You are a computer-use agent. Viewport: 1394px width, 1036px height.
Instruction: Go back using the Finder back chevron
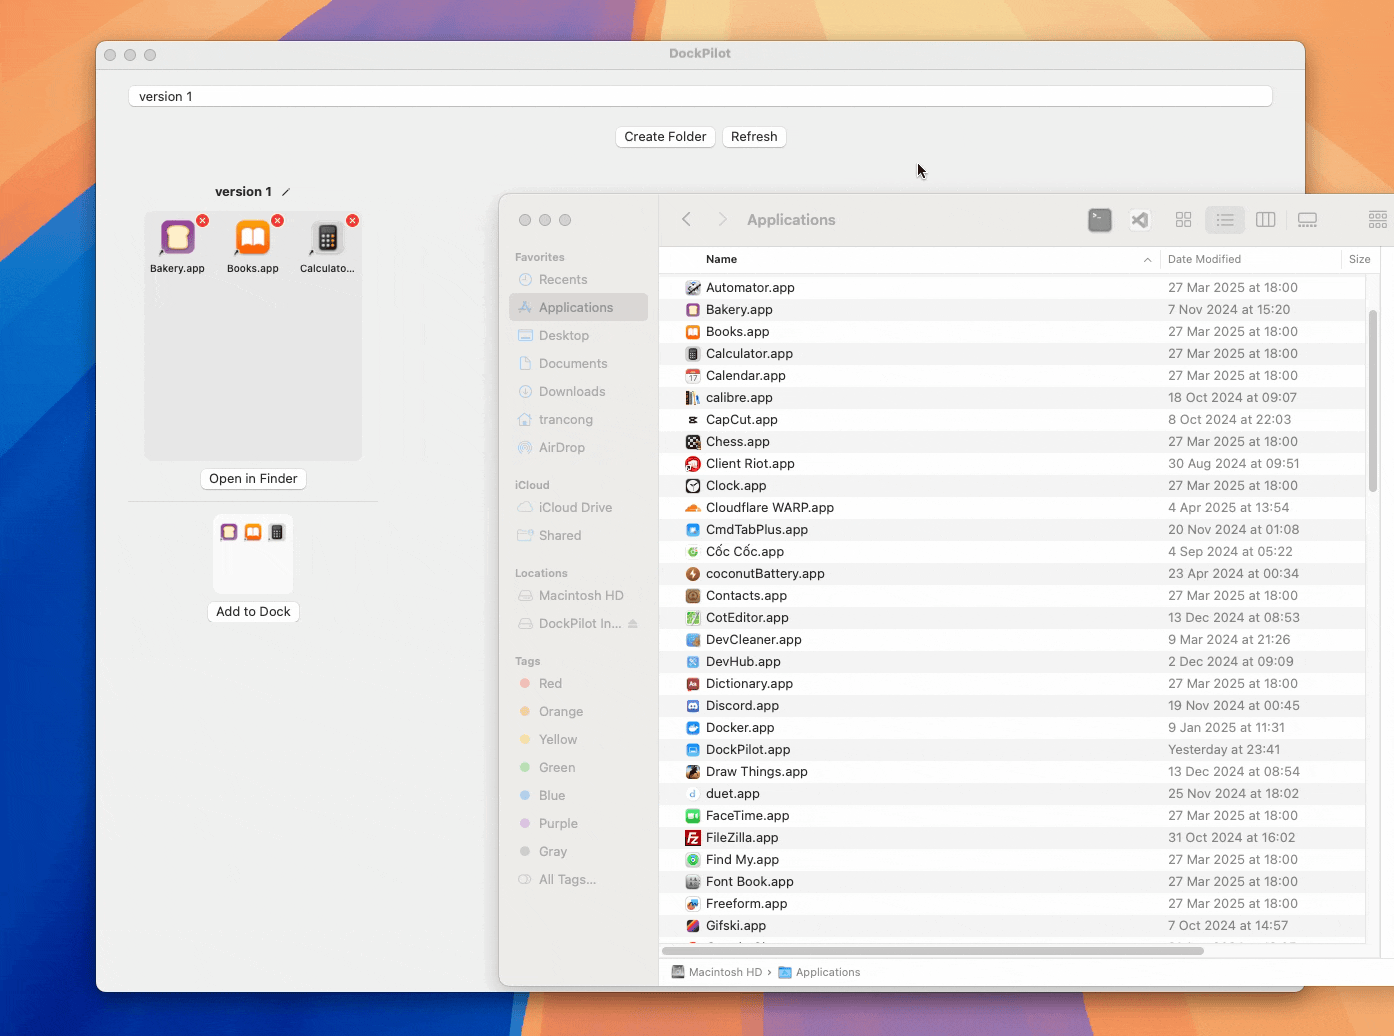click(x=686, y=220)
